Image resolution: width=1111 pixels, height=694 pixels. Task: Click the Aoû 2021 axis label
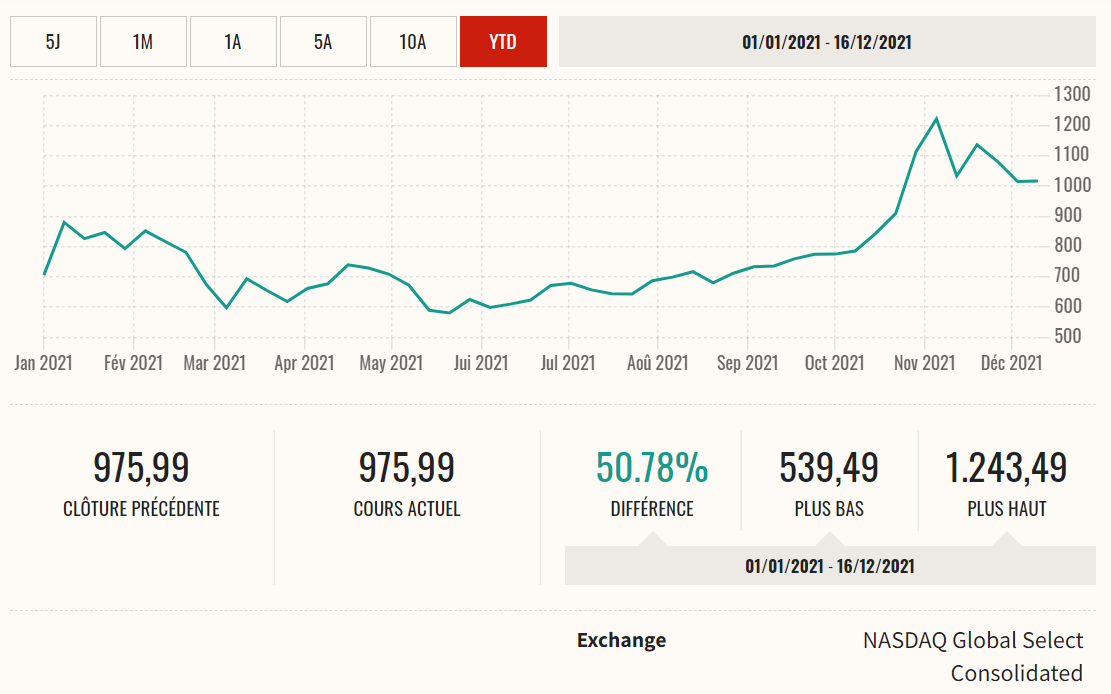657,363
